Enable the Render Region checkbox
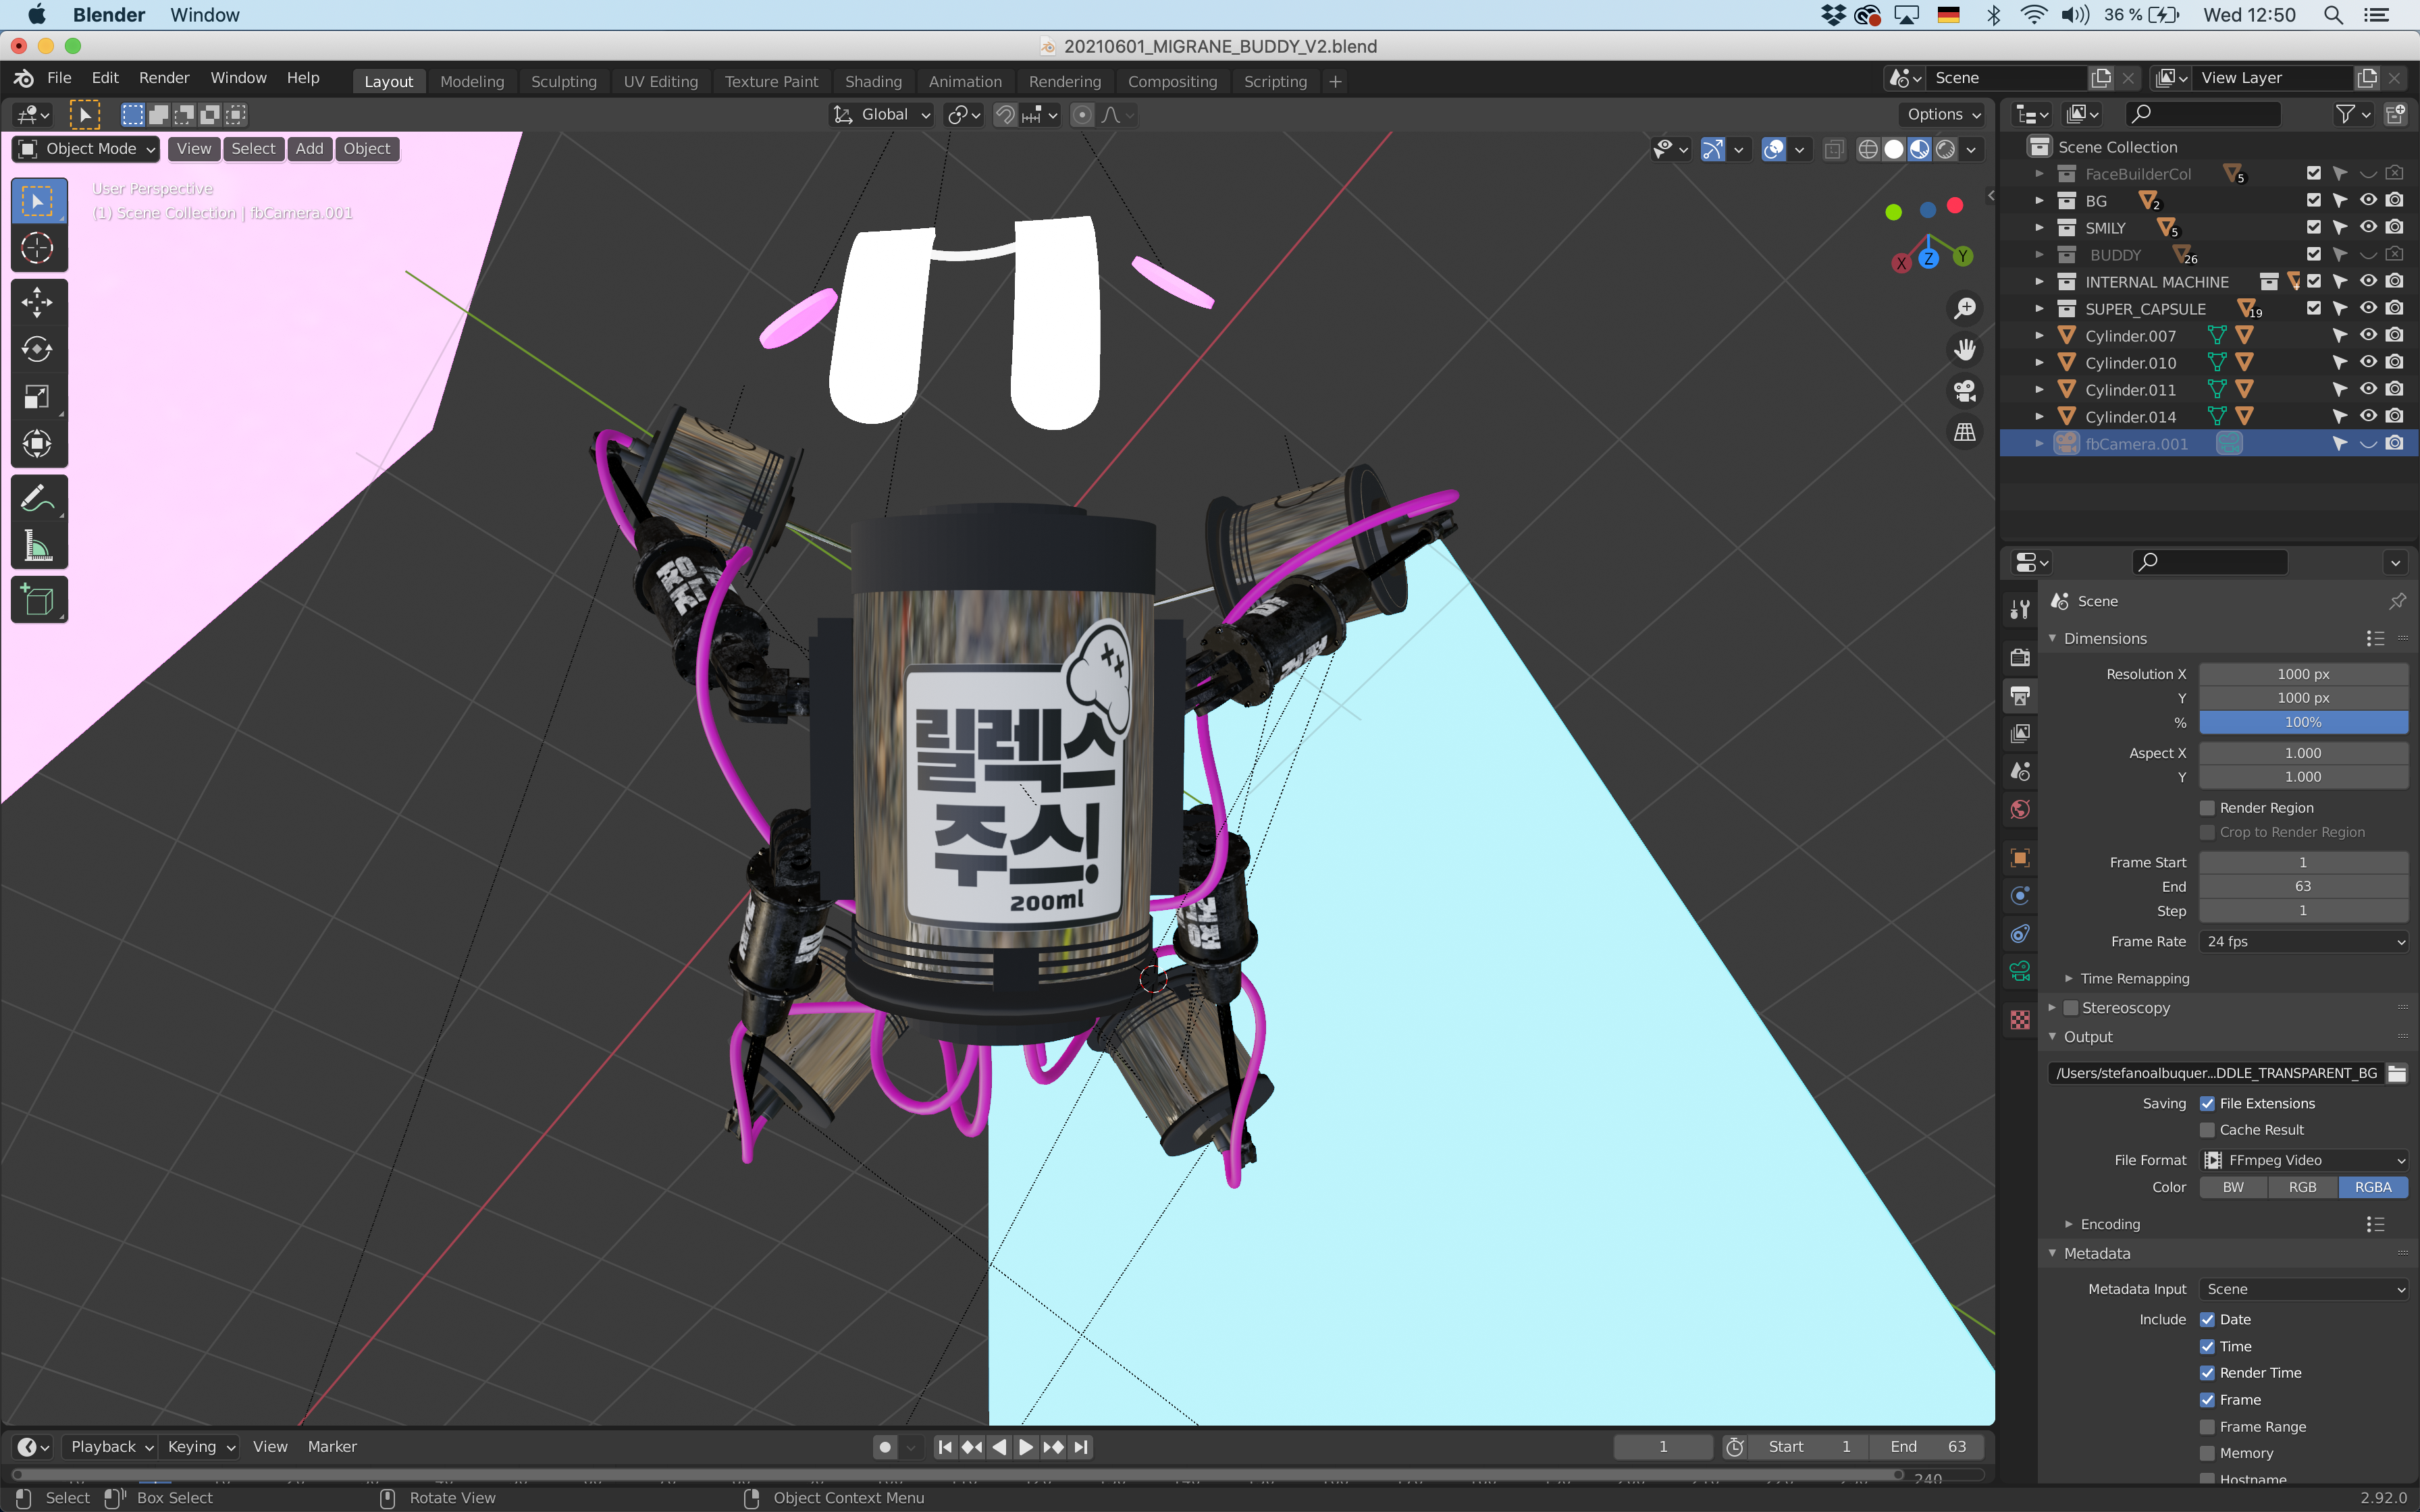Image resolution: width=2420 pixels, height=1512 pixels. 2207,808
